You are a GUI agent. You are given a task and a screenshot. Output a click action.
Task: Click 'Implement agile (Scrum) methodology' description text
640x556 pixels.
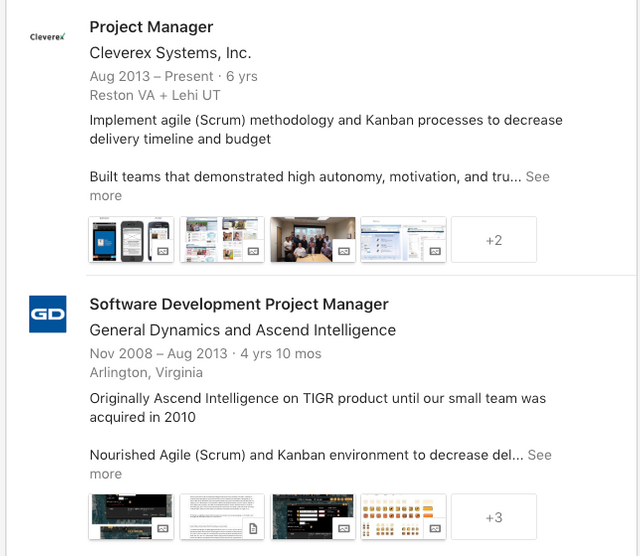click(326, 129)
